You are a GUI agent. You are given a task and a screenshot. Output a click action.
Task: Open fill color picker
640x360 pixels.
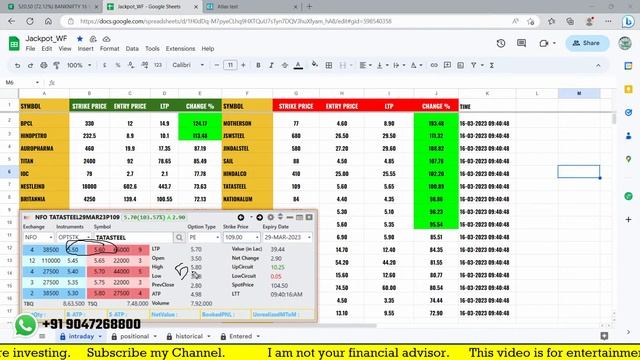314,64
